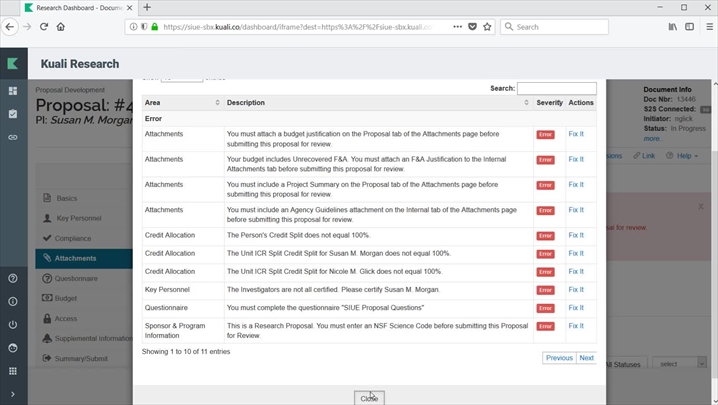Click Fix It for questionnaire error
Viewport: 718px width, 405px height.
[576, 306]
